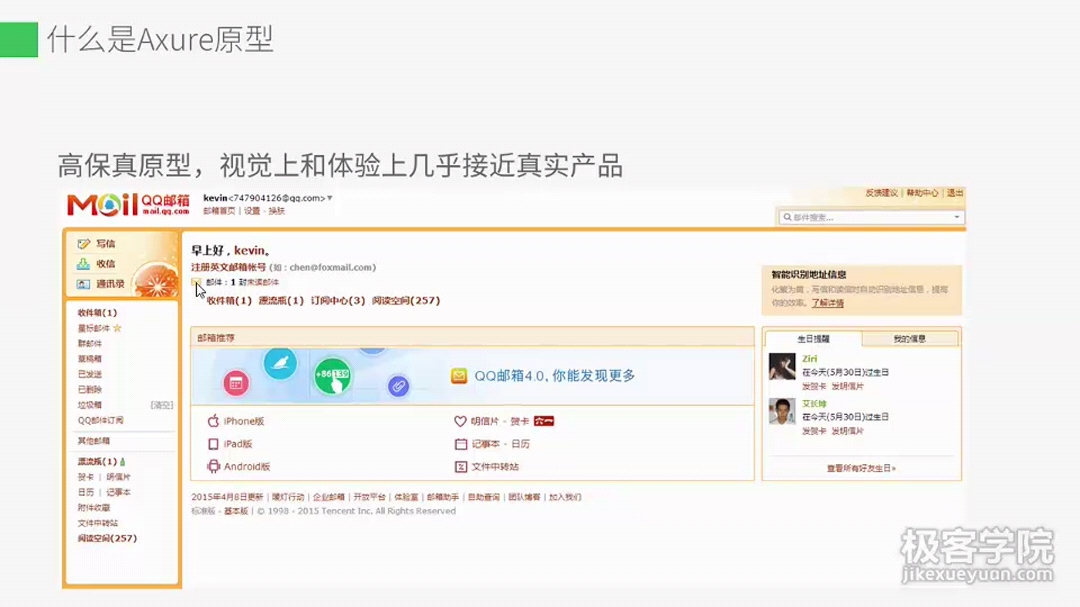Click the Android版 robot icon
Screen dimensions: 1080x607
coord(214,466)
